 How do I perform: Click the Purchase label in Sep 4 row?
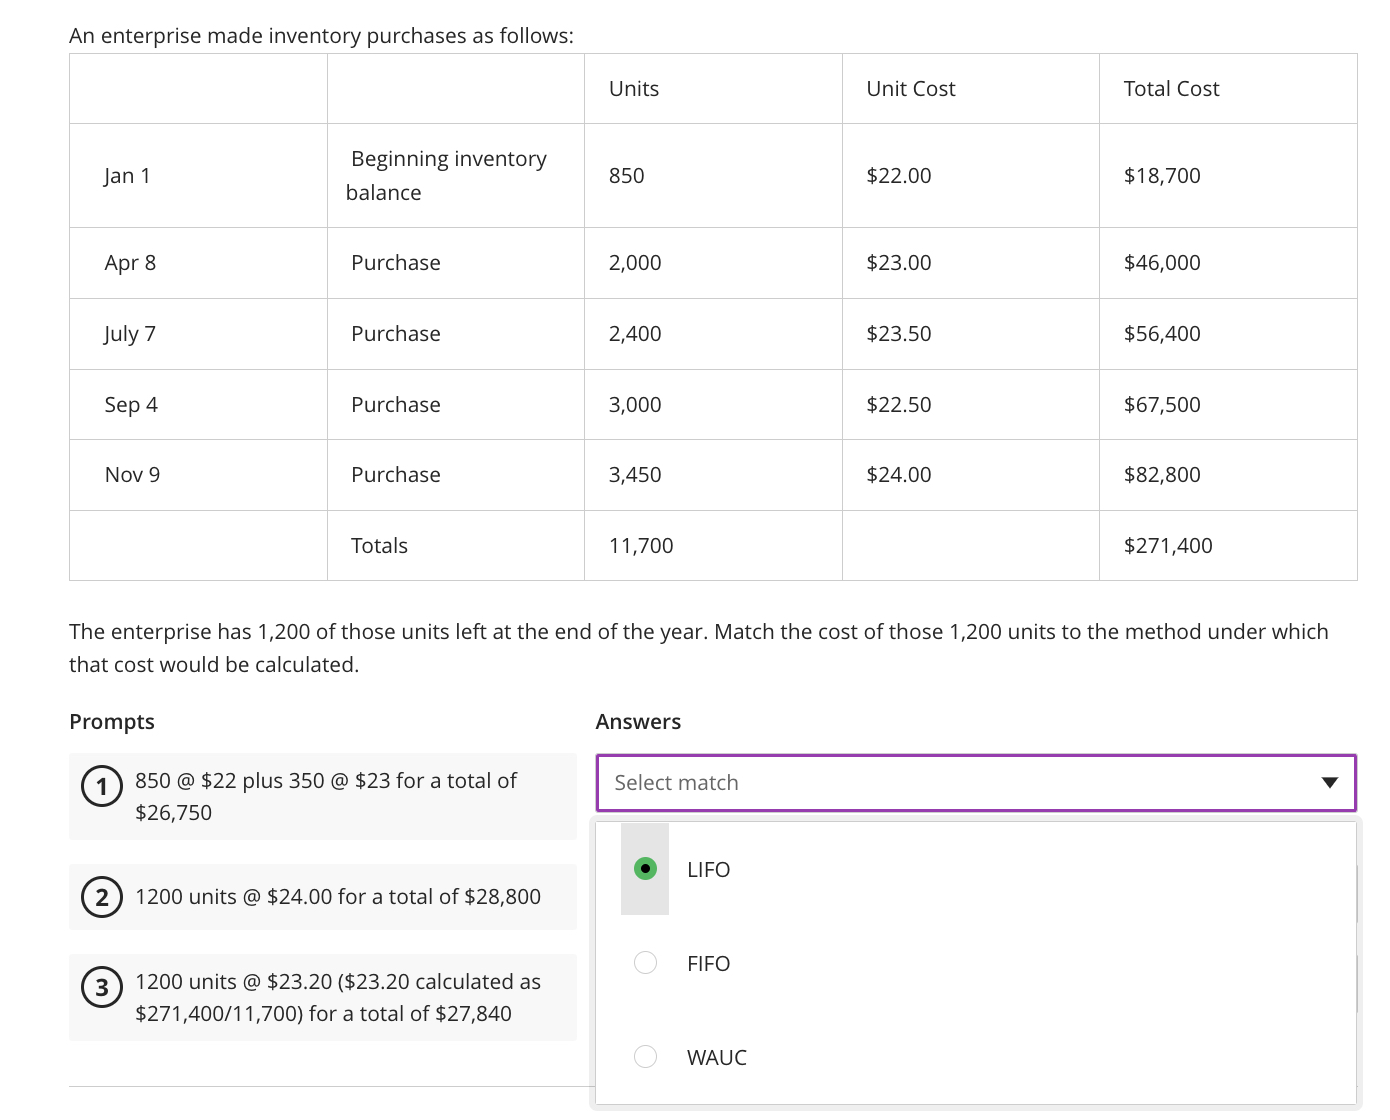pos(395,405)
